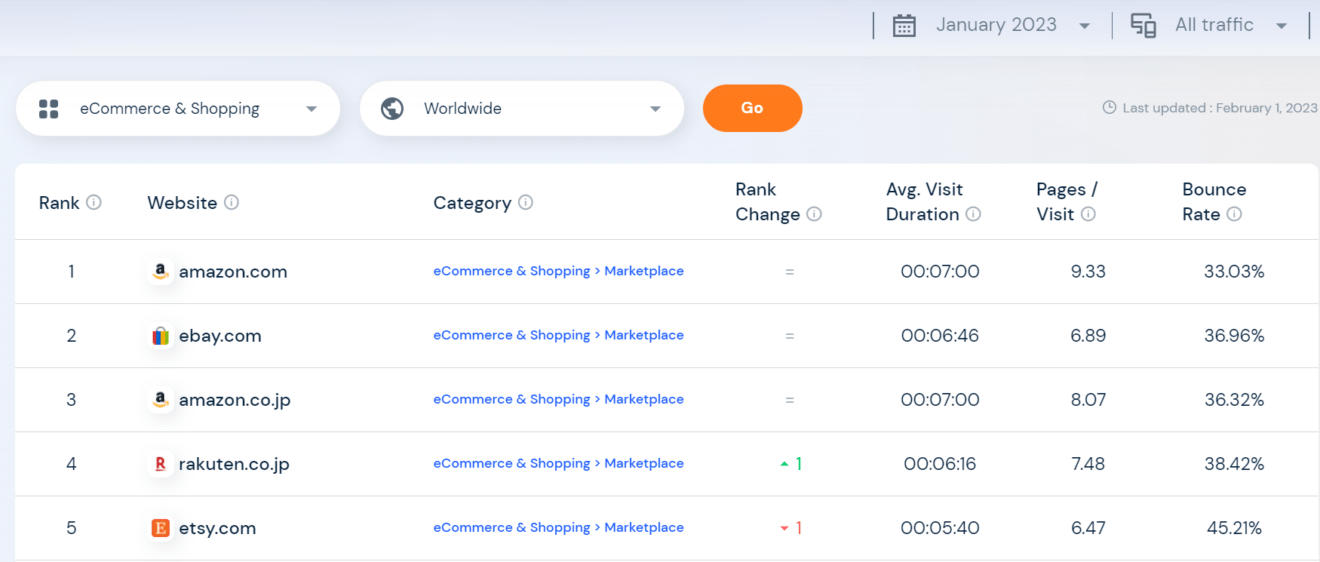Screen dimensions: 1320x562
Task: Click the info icon next to Avg. Visit Duration
Action: coord(973,214)
